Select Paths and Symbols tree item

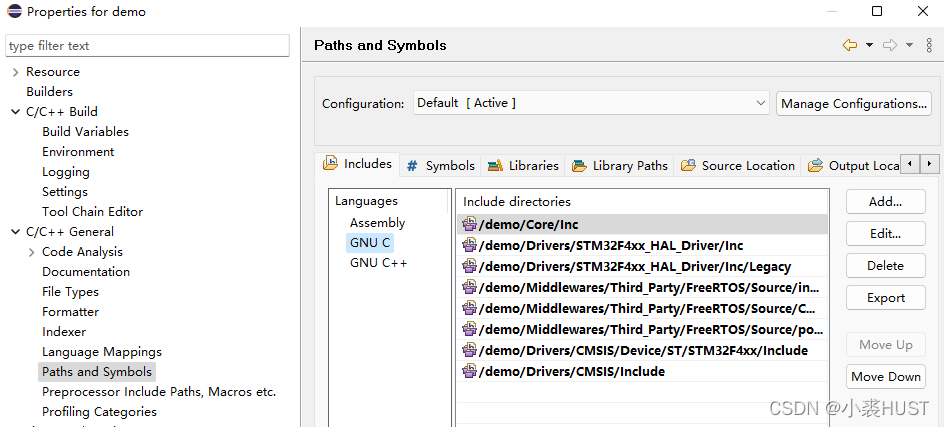point(97,372)
